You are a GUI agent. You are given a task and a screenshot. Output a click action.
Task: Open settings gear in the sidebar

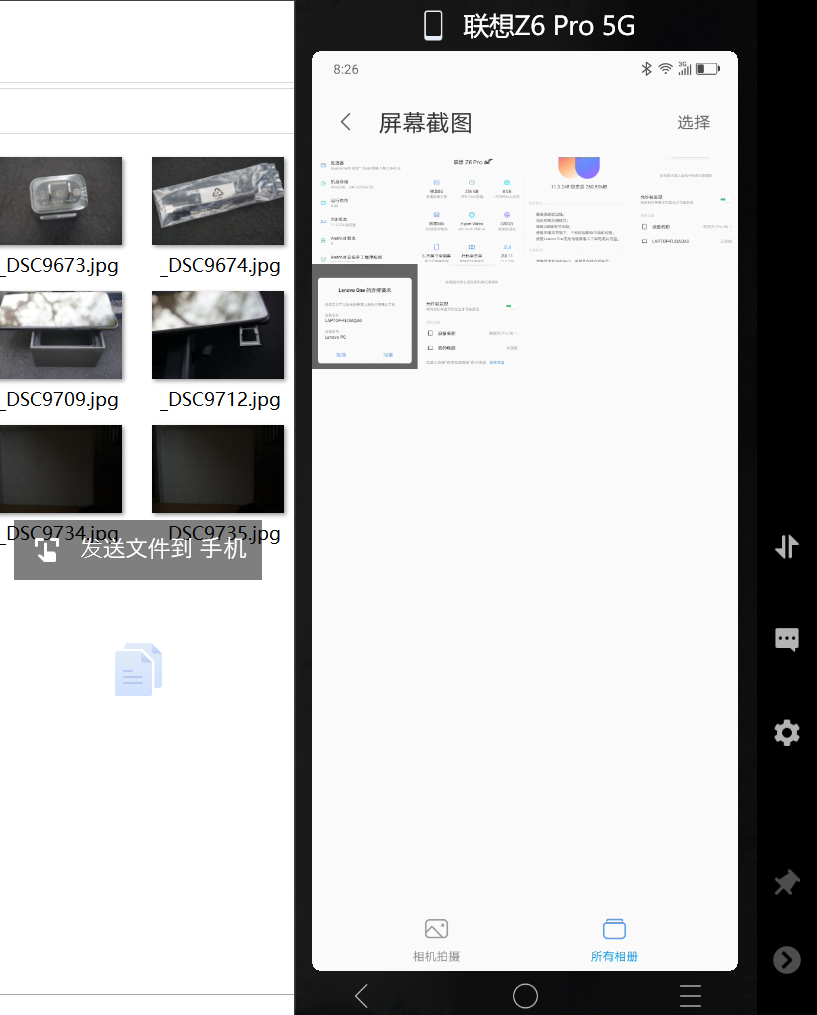click(787, 733)
